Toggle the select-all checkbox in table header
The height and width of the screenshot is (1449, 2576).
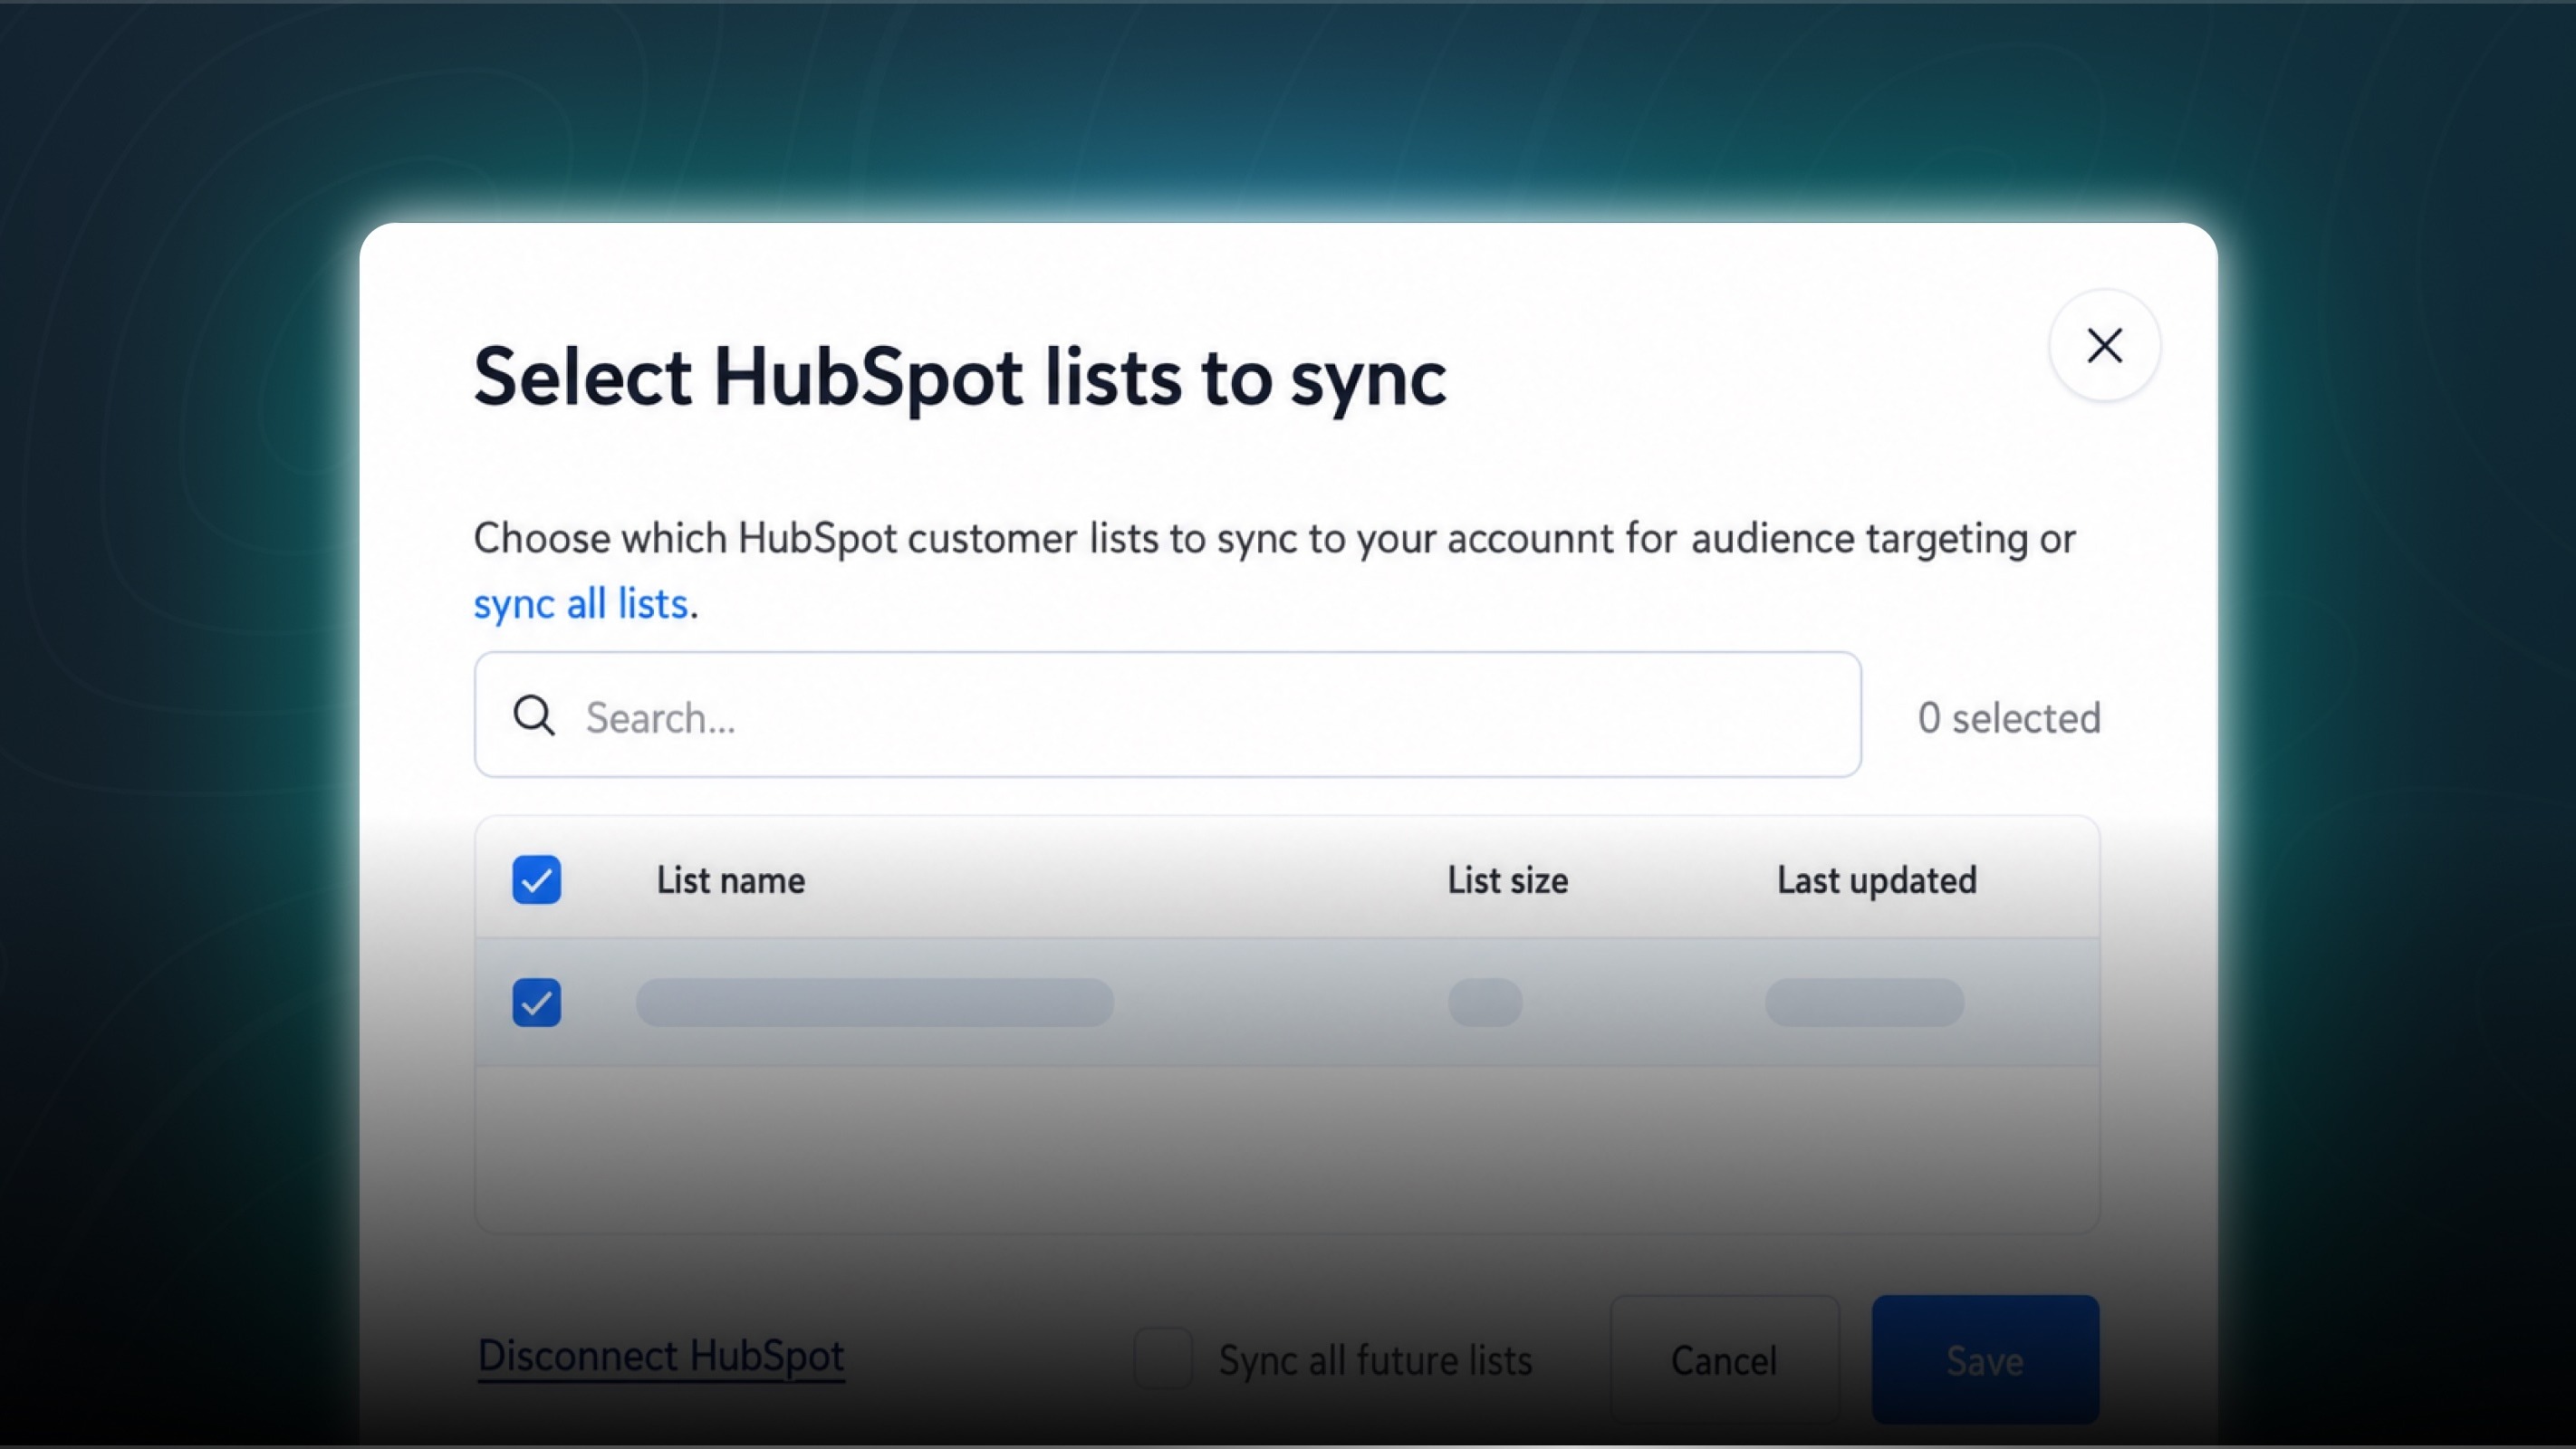click(x=537, y=880)
